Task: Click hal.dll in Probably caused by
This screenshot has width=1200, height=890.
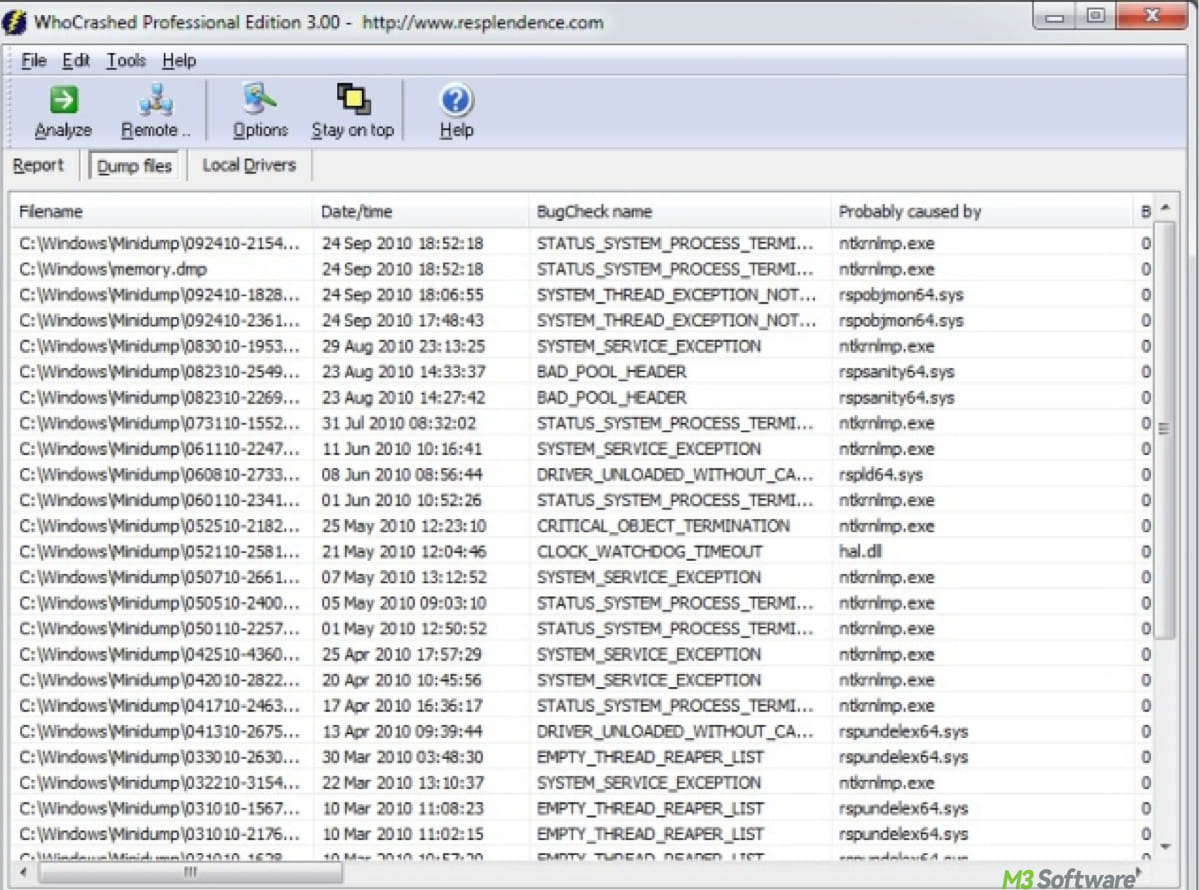Action: (x=860, y=551)
